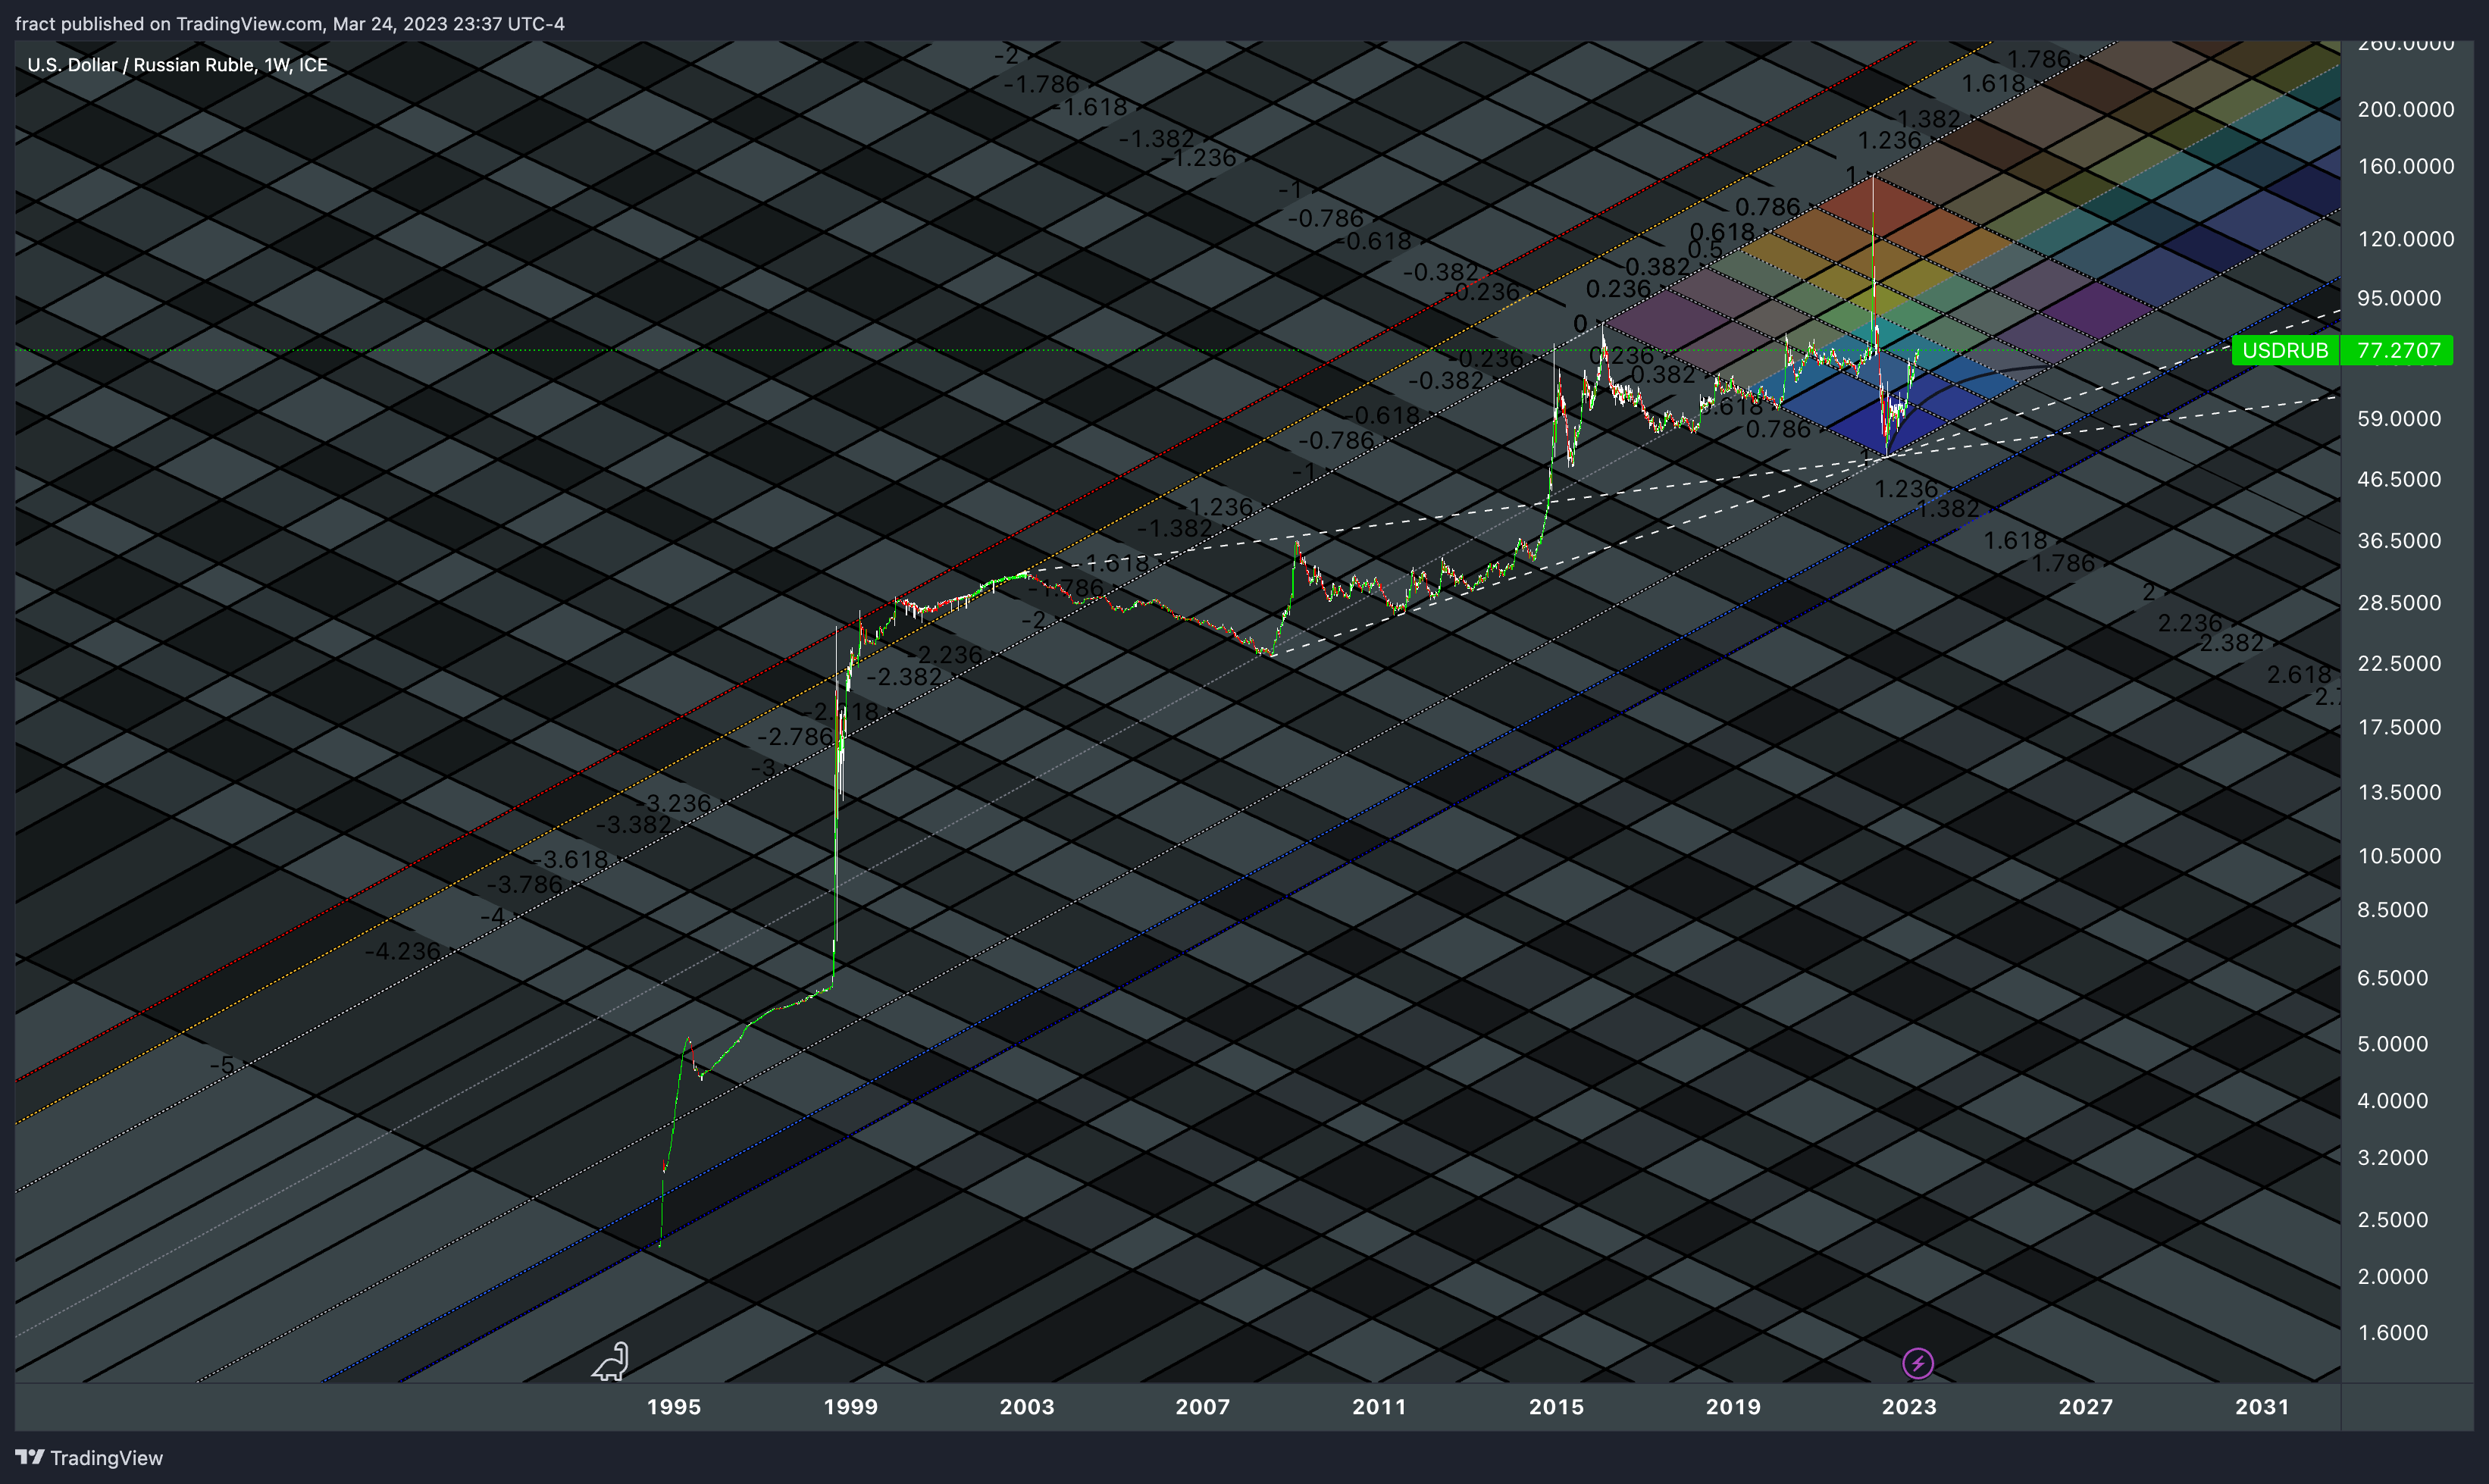Select the 2007 label on the time axis
The image size is (2489, 1484).
click(x=1203, y=1406)
